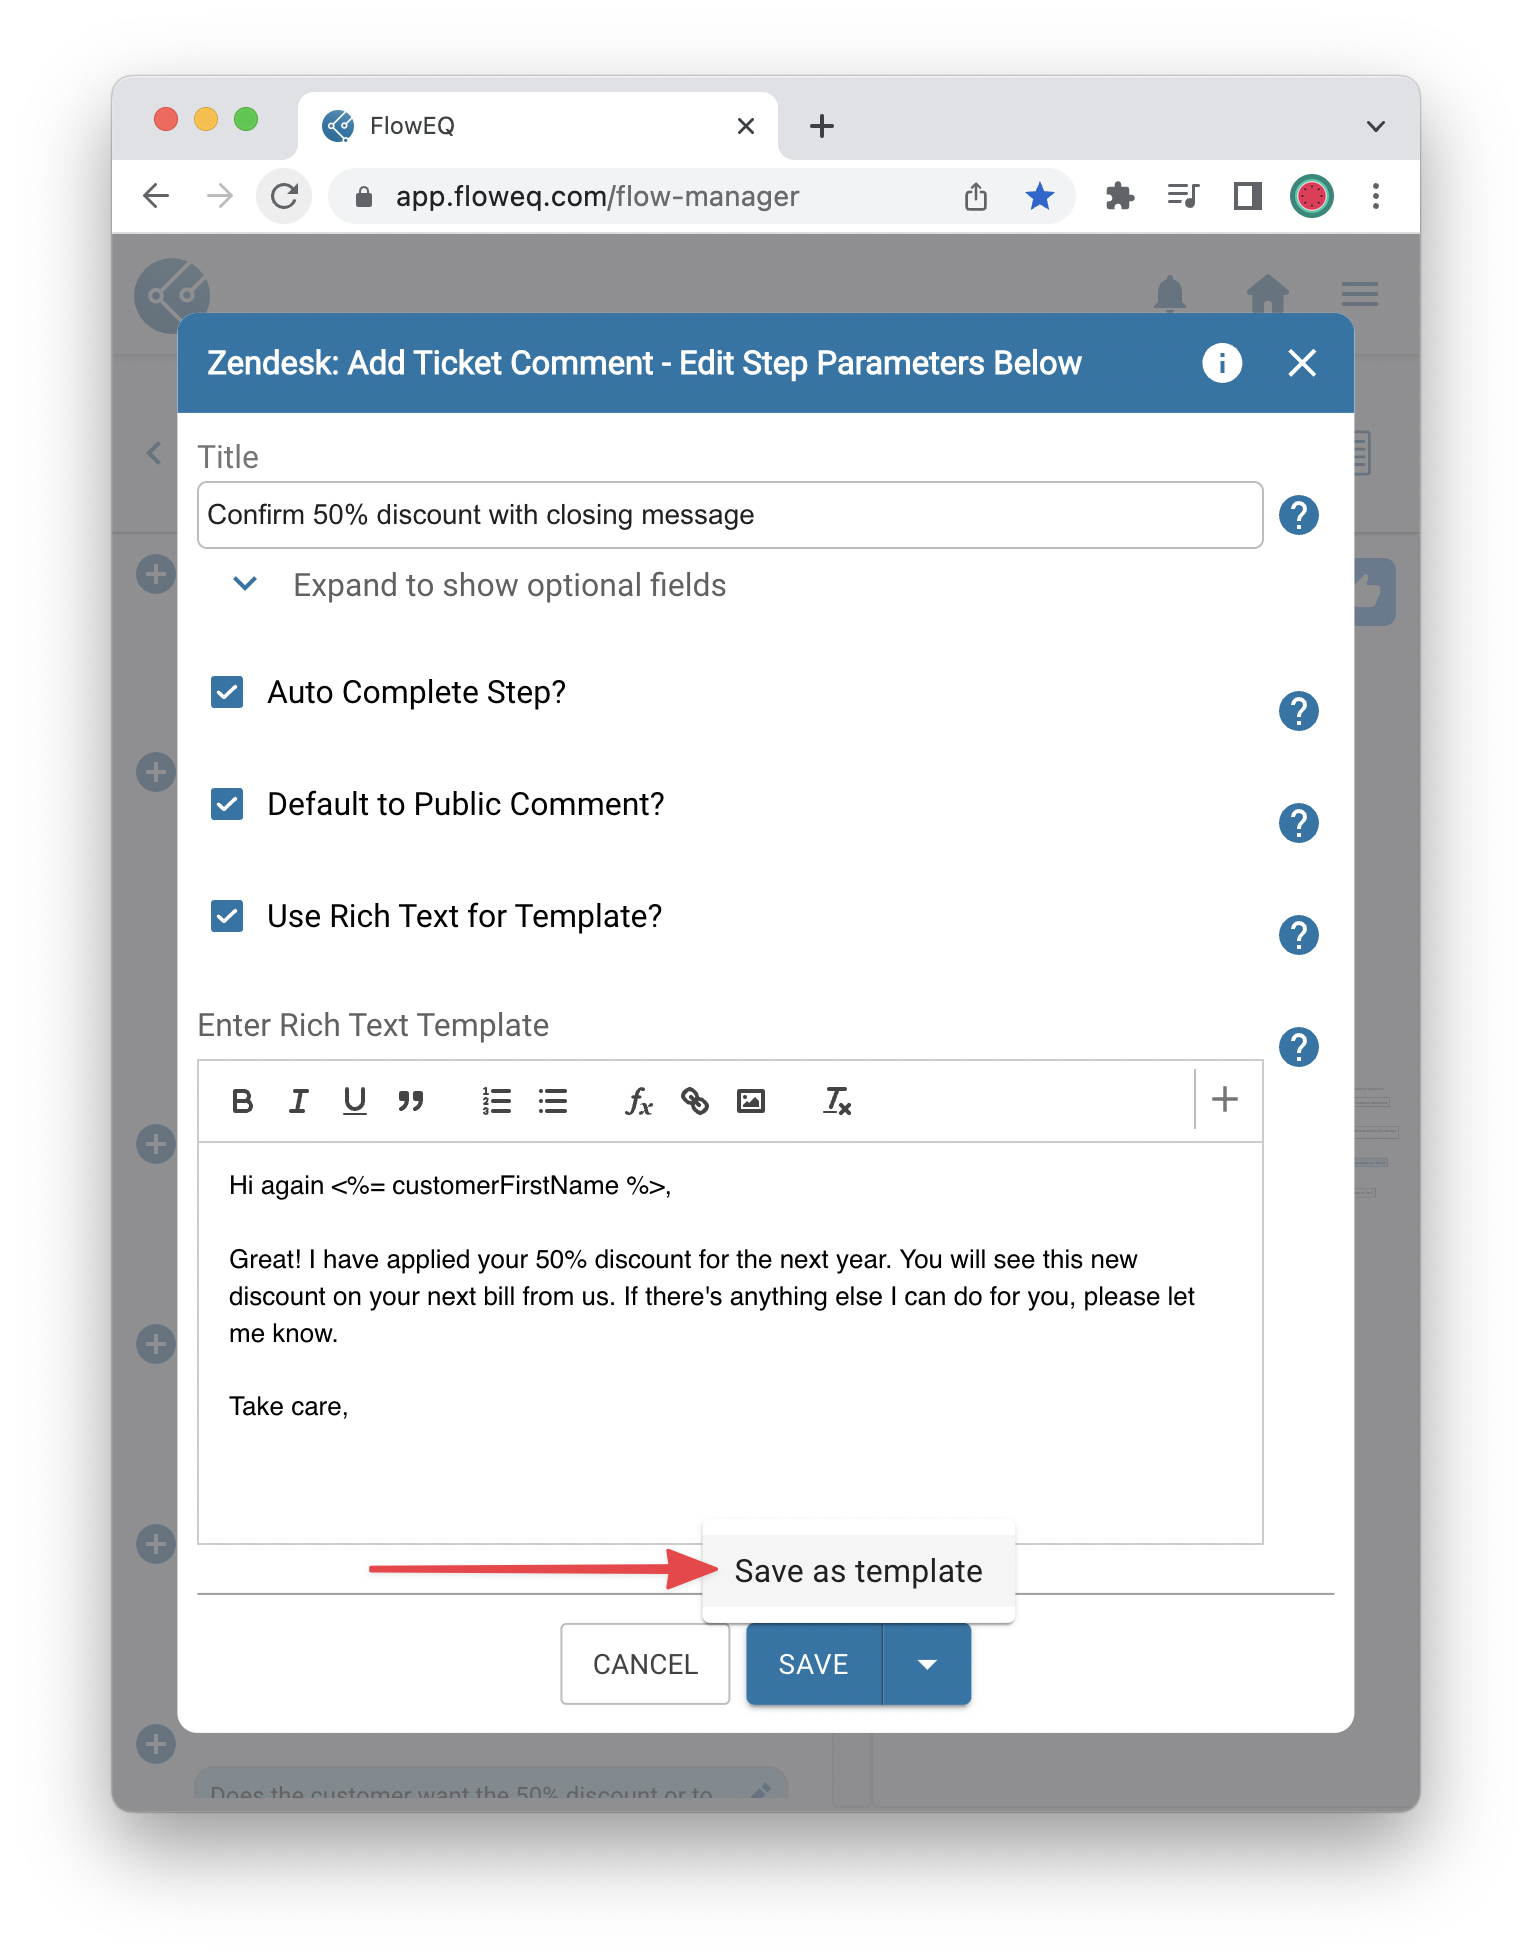The image size is (1532, 1960).
Task: Close the FlowEQ browser tab
Action: (x=745, y=126)
